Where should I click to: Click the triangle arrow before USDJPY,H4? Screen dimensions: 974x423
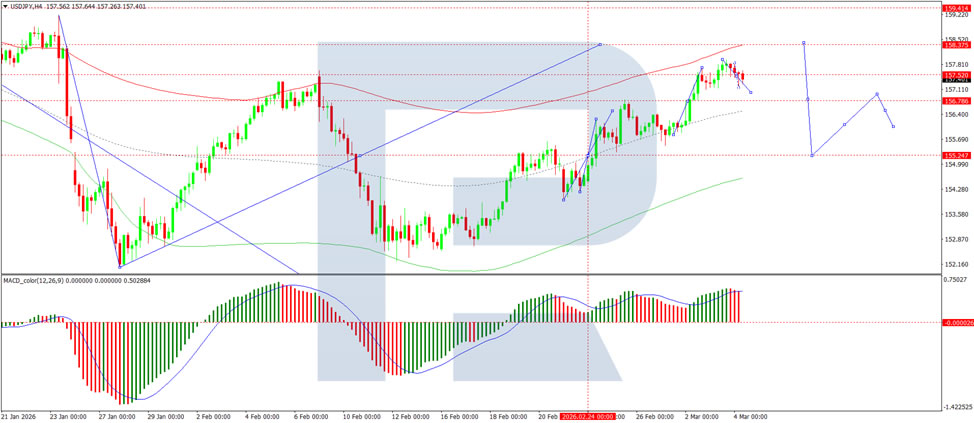(x=4, y=6)
